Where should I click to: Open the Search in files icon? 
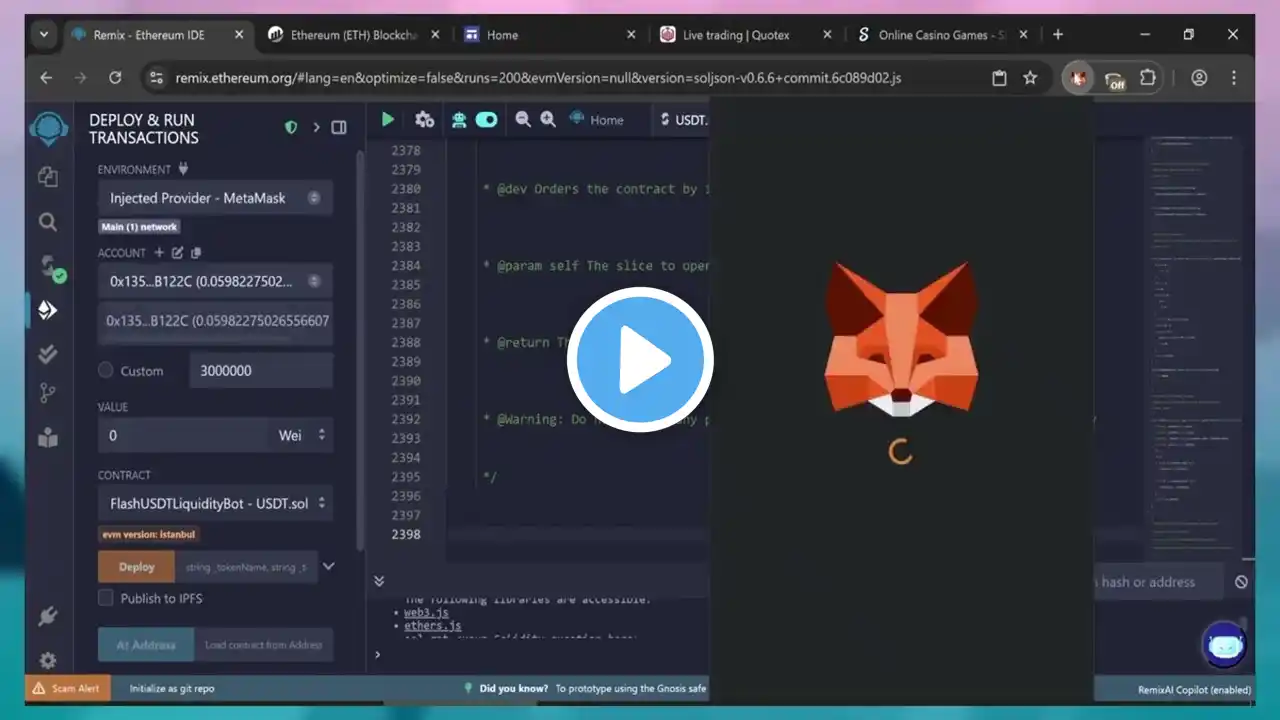pyautogui.click(x=47, y=222)
